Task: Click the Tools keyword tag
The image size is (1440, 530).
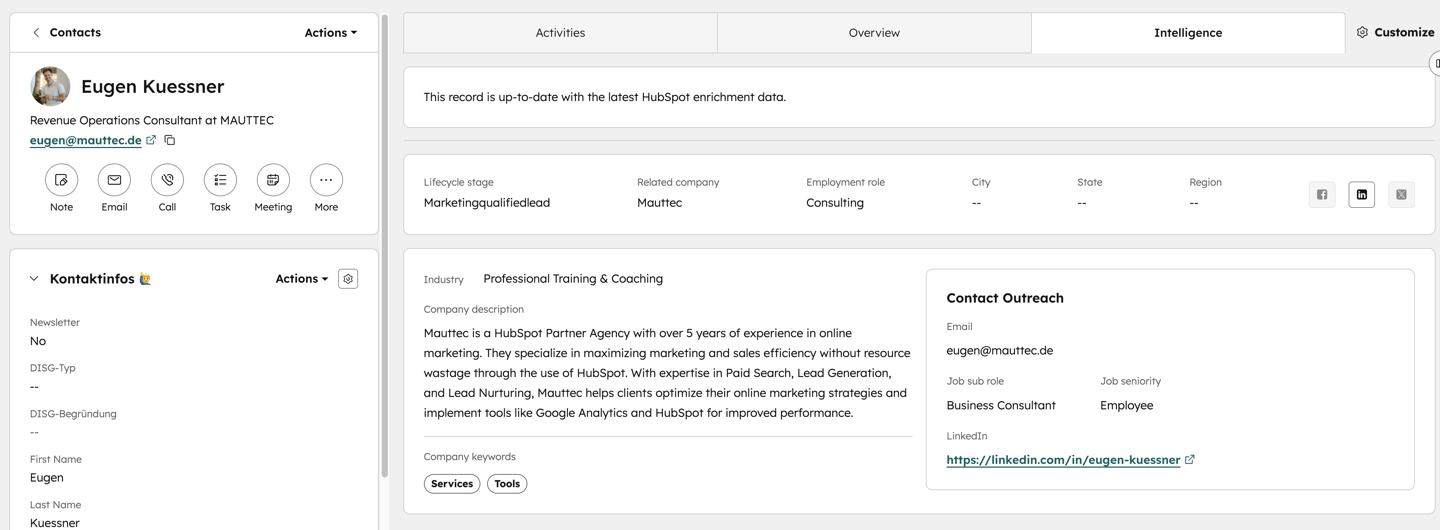Action: click(x=507, y=484)
